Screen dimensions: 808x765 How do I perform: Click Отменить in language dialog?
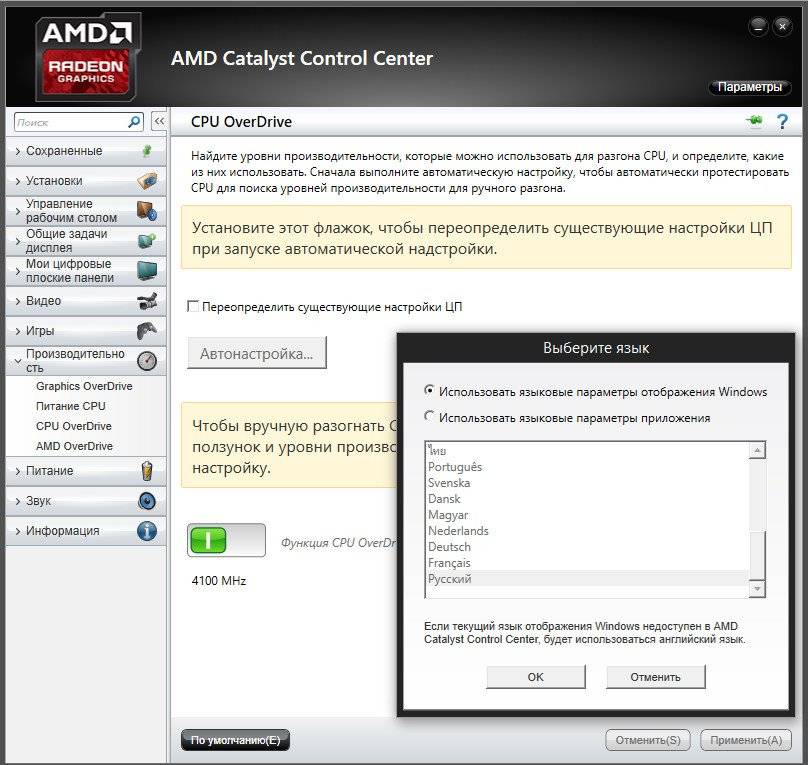655,677
